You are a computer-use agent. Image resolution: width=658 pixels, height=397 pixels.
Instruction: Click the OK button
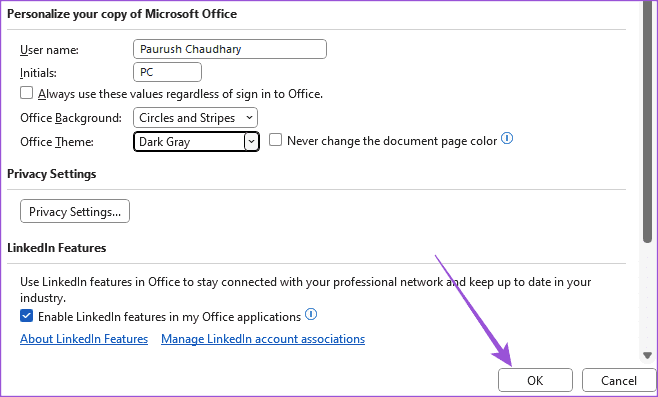pyautogui.click(x=535, y=380)
